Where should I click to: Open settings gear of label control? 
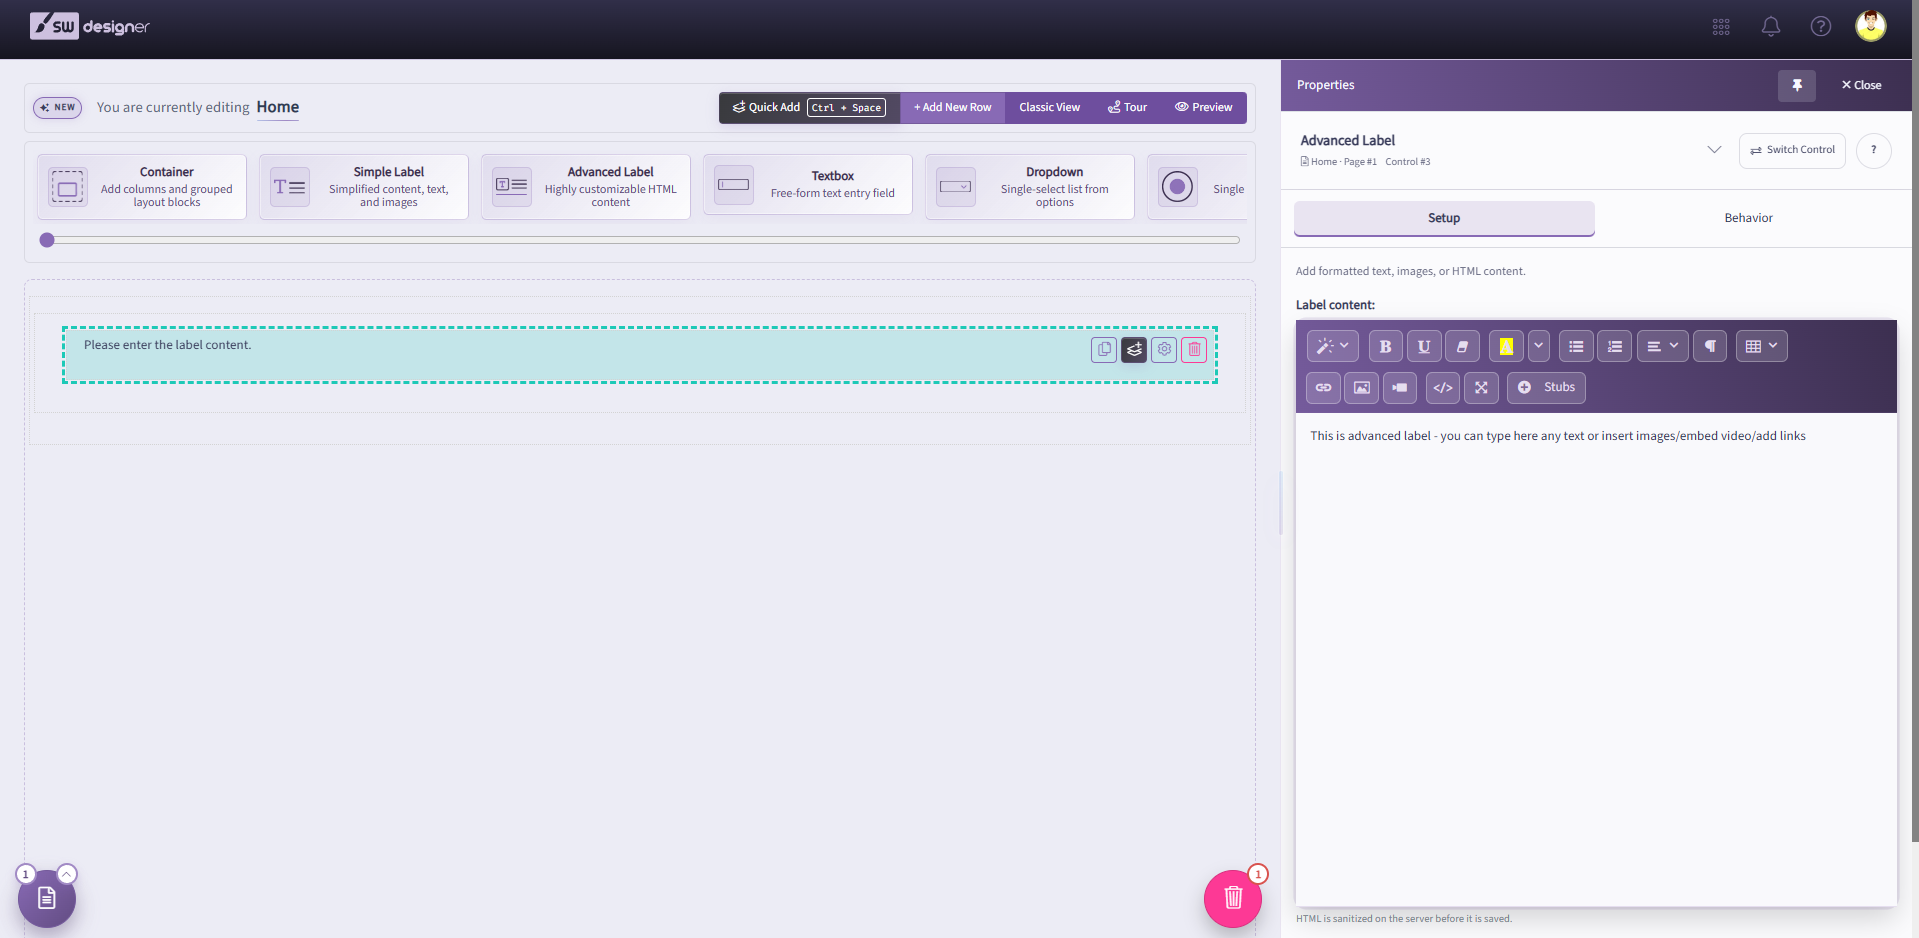pos(1164,350)
